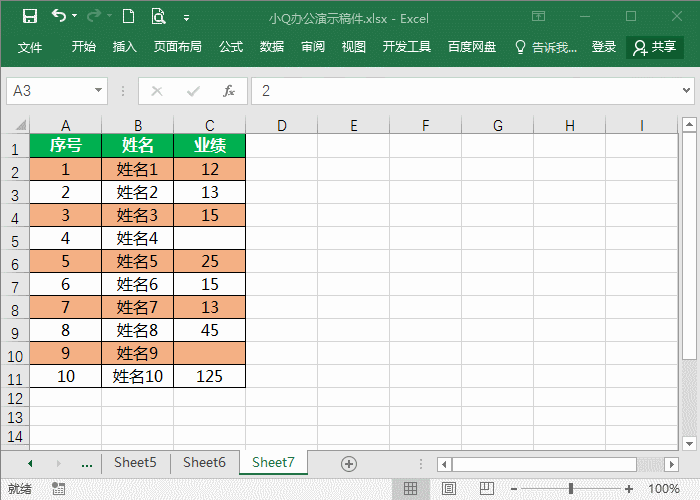Click the 序号 header cell
Image resolution: width=700 pixels, height=500 pixels.
coord(66,146)
